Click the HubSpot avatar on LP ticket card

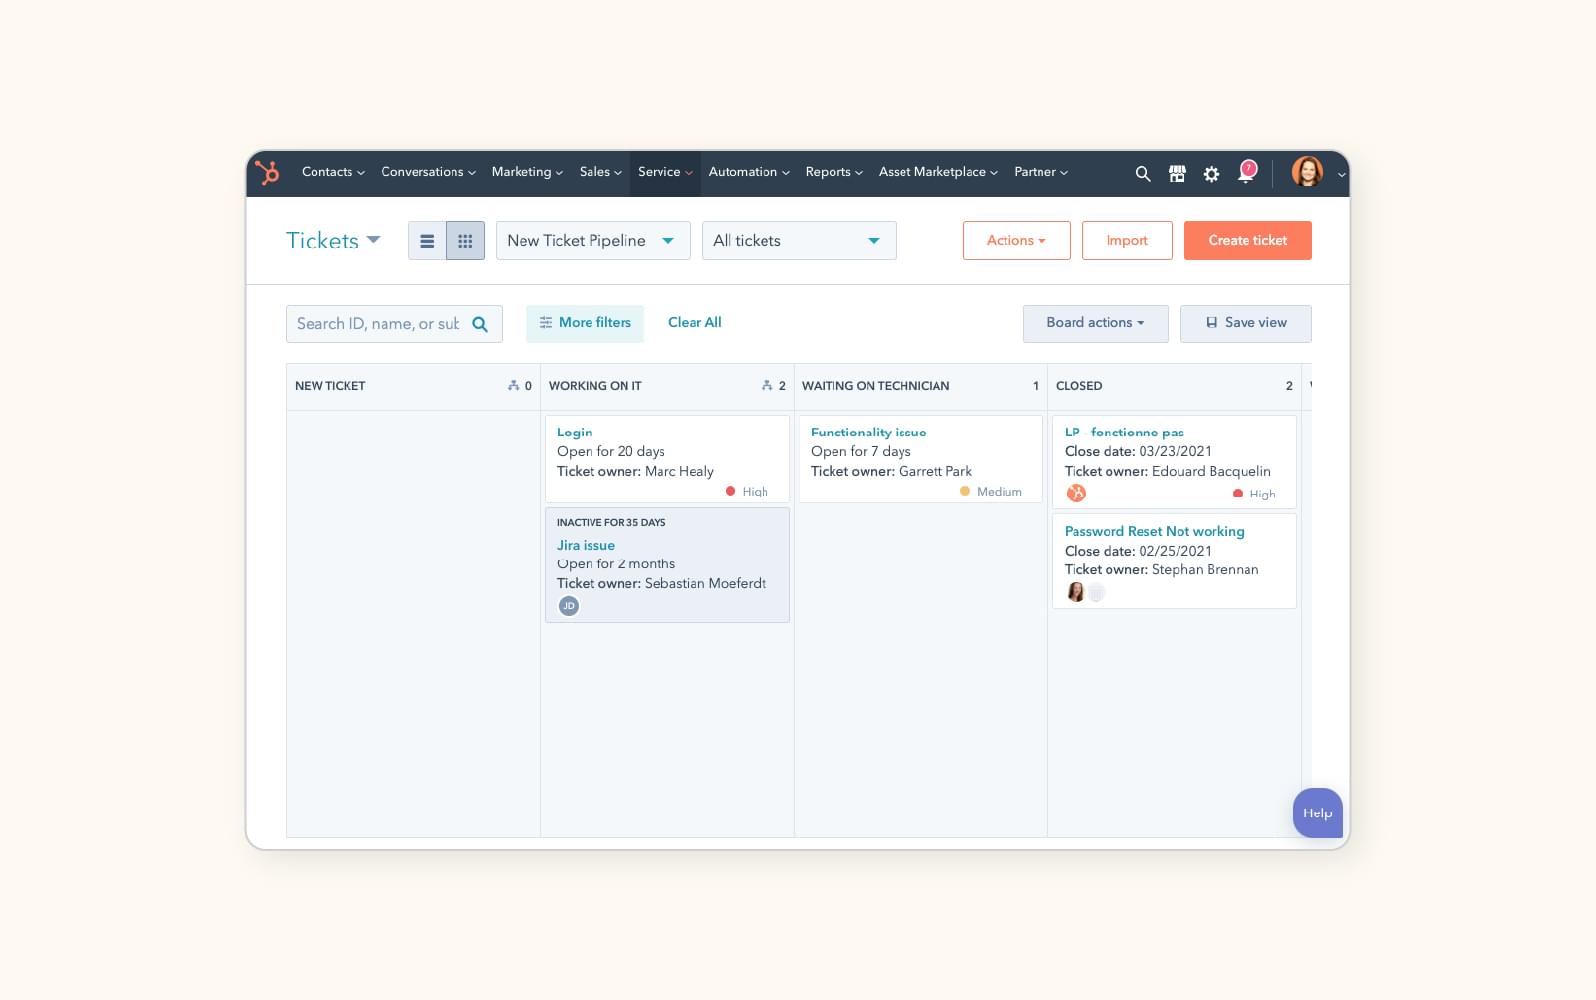click(x=1076, y=493)
